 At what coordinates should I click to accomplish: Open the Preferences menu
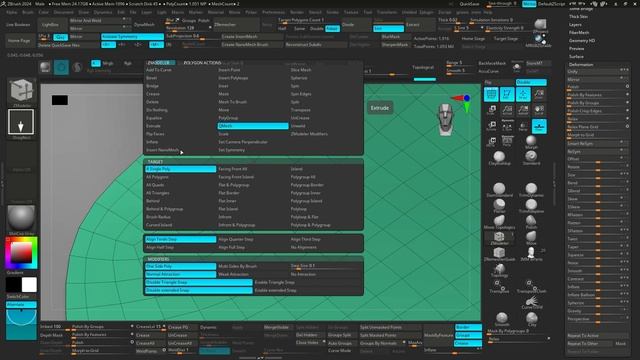click(x=273, y=12)
